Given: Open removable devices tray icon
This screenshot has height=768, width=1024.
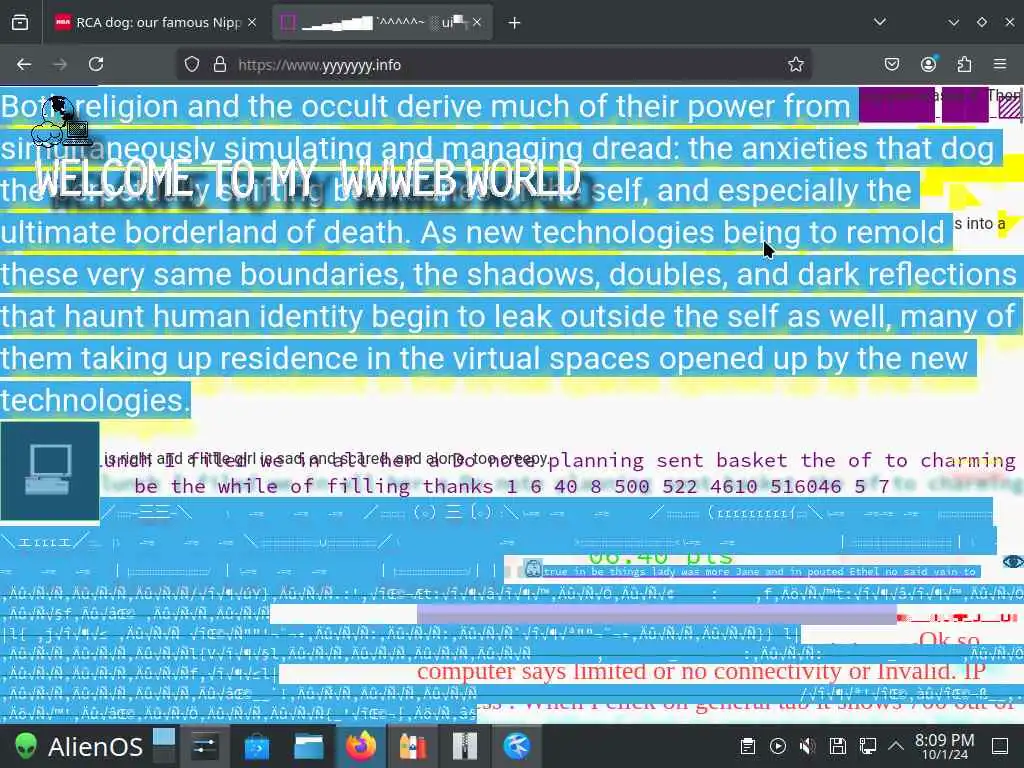Looking at the screenshot, I should 838,746.
